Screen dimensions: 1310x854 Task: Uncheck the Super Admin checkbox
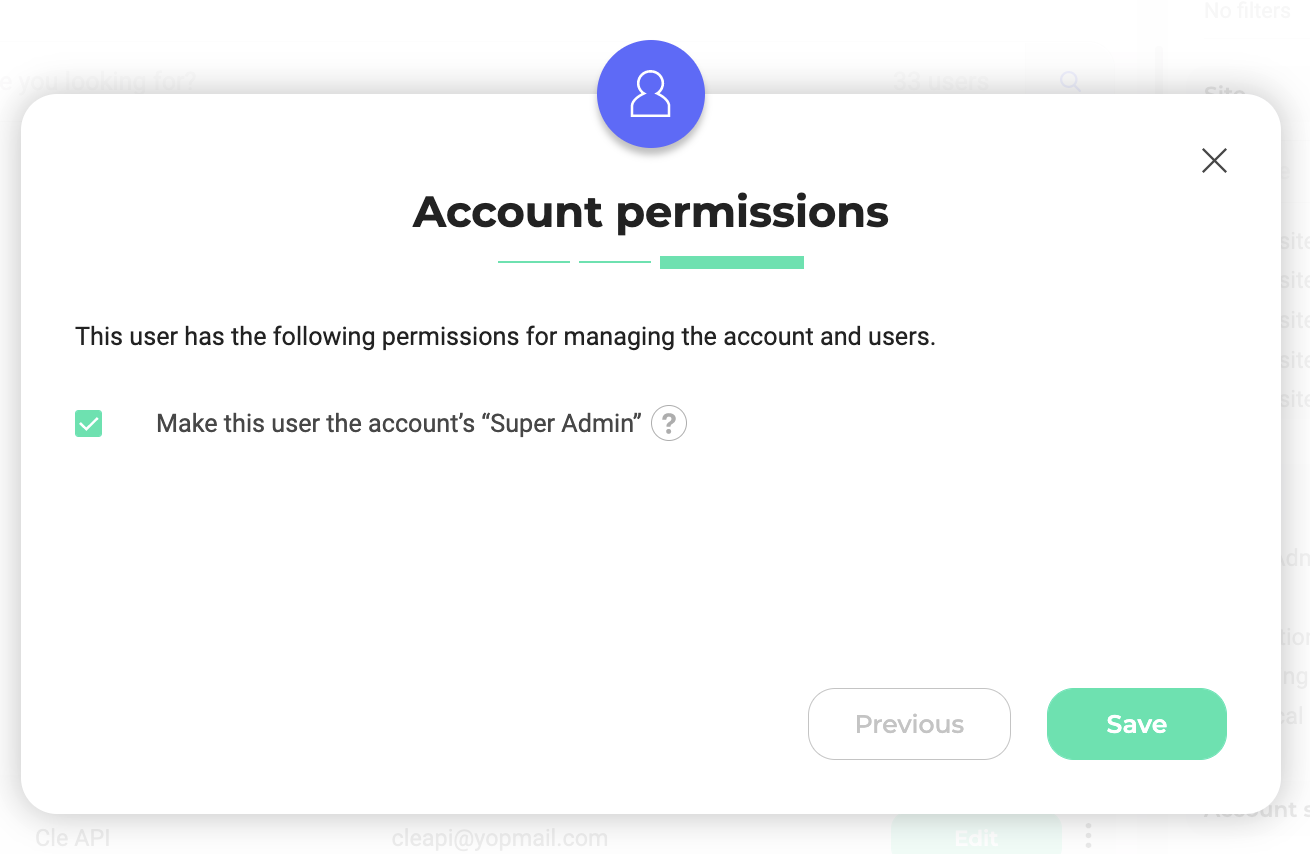tap(89, 424)
